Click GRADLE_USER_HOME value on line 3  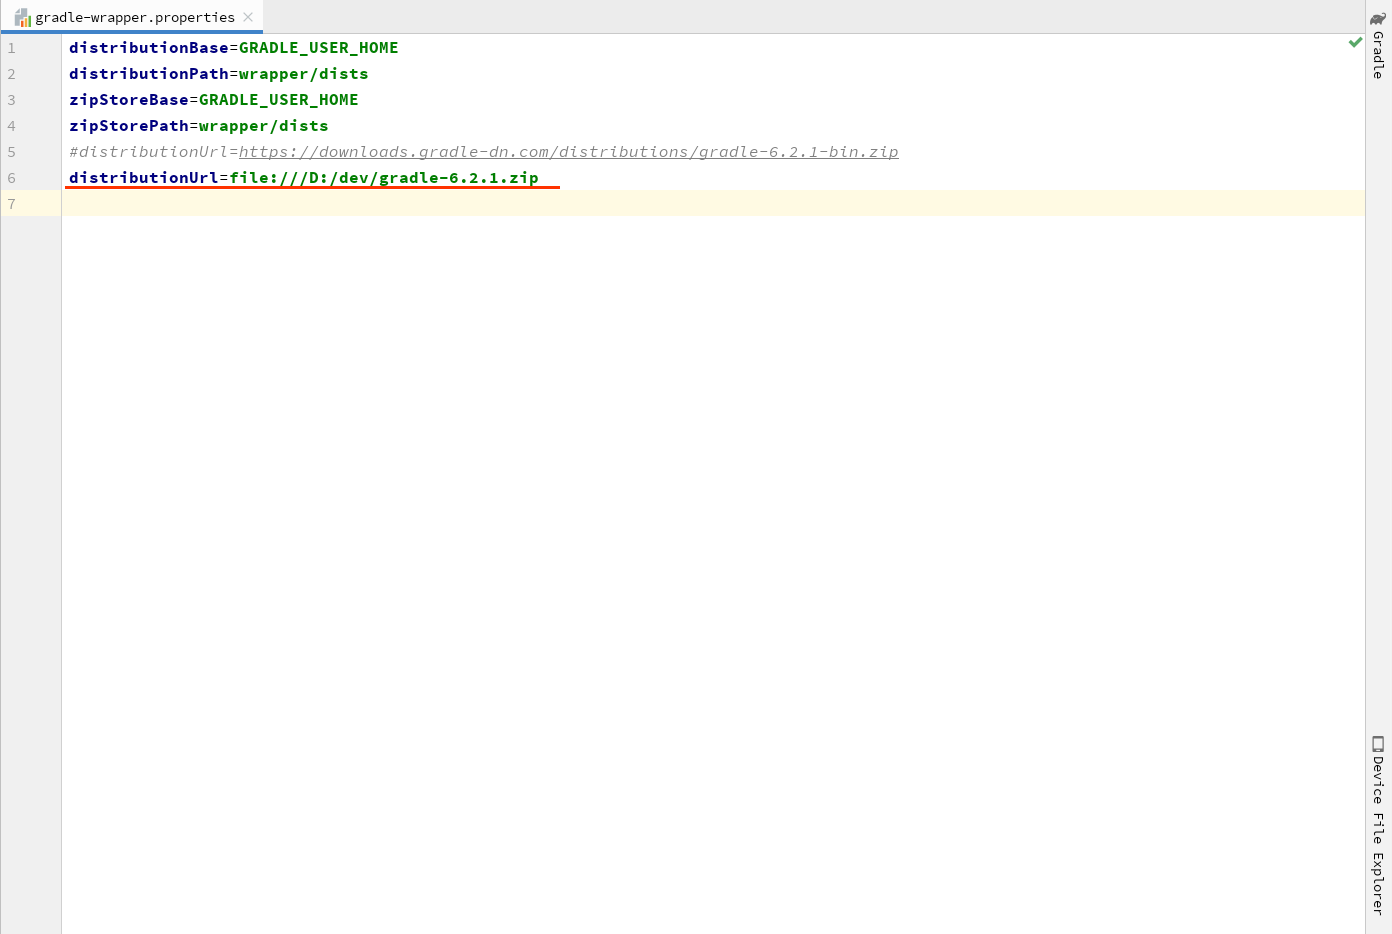coord(279,100)
